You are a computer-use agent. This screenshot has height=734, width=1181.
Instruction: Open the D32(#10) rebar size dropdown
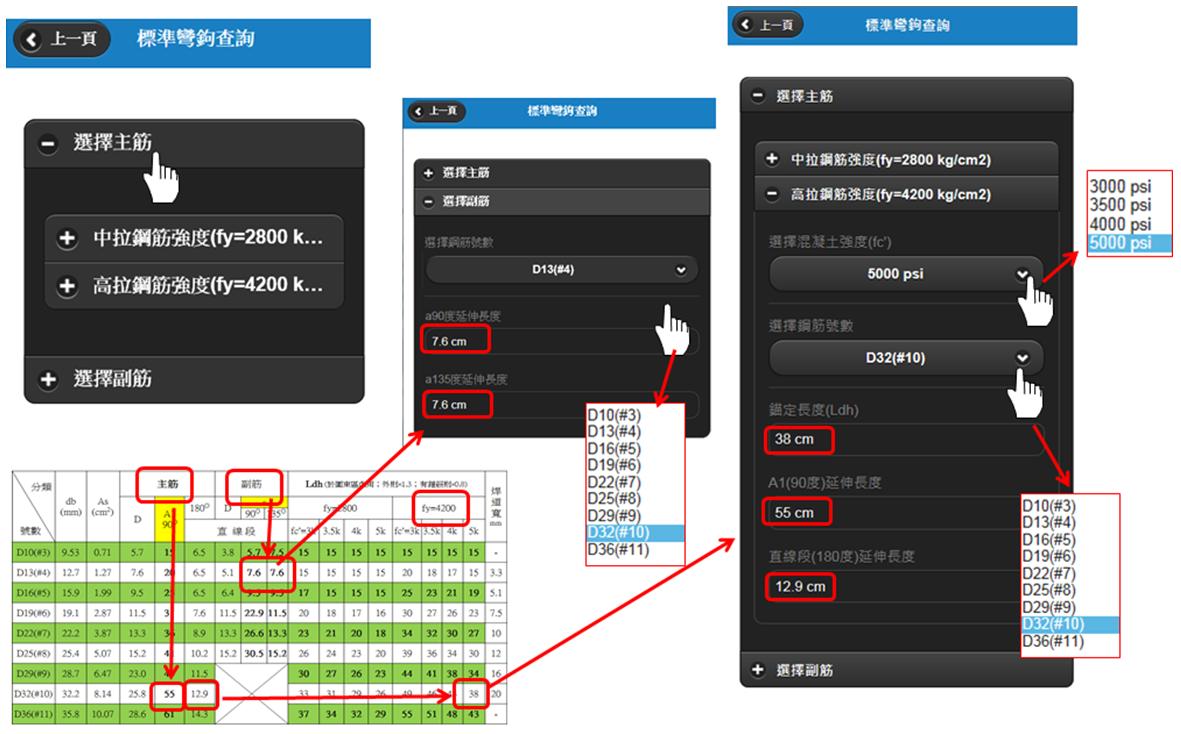[x=905, y=358]
